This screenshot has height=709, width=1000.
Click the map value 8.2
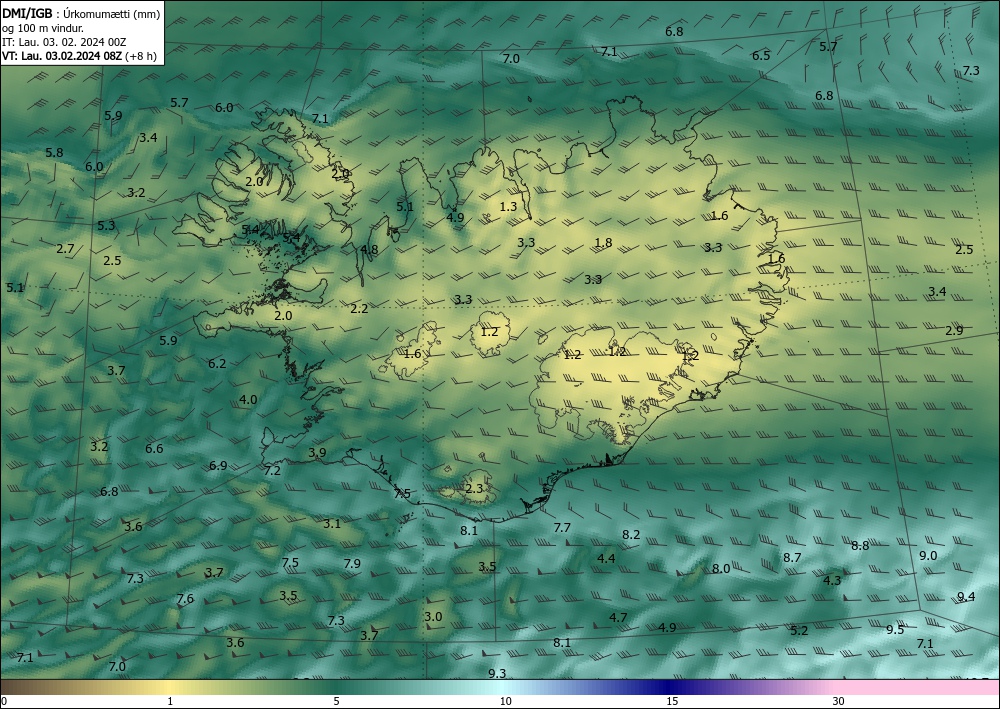click(631, 534)
